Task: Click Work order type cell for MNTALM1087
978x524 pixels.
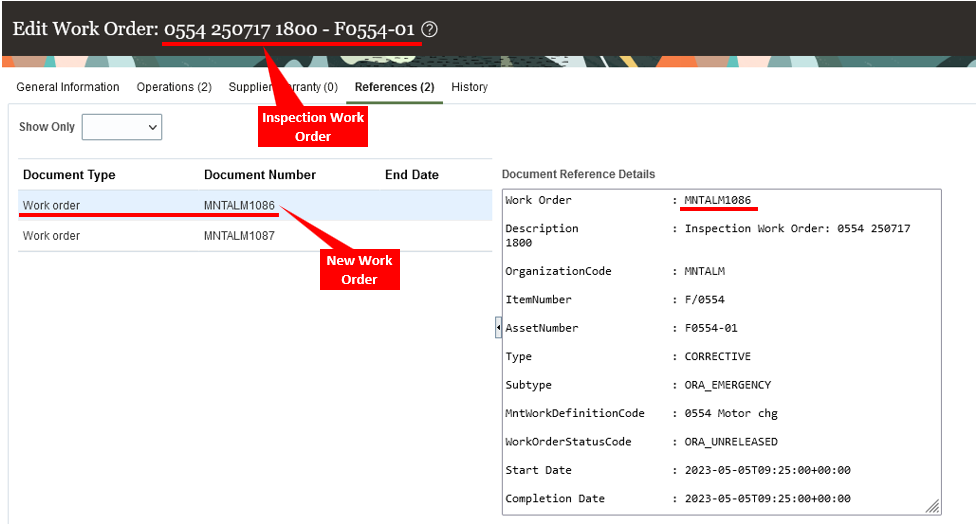Action: coord(51,236)
